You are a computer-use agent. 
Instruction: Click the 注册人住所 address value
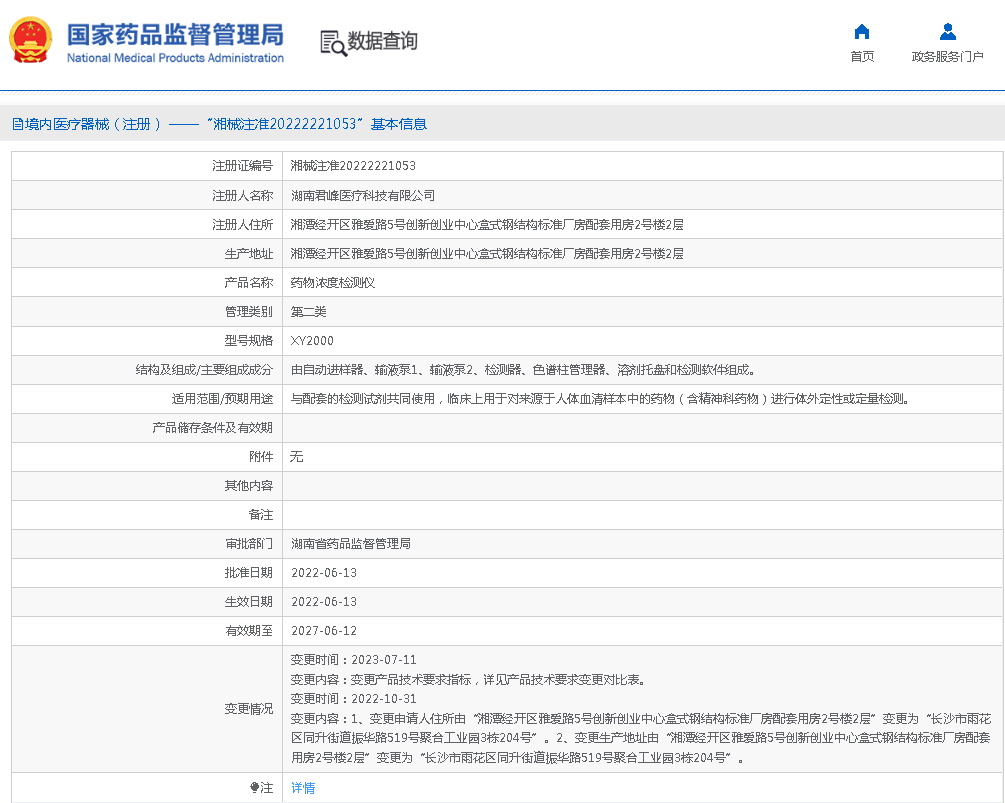click(x=487, y=224)
